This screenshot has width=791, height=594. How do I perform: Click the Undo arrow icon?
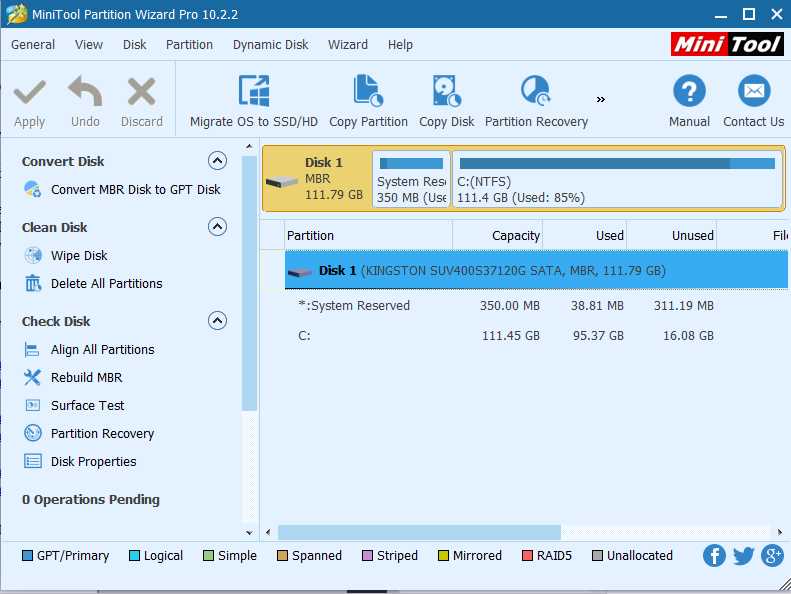pos(85,91)
